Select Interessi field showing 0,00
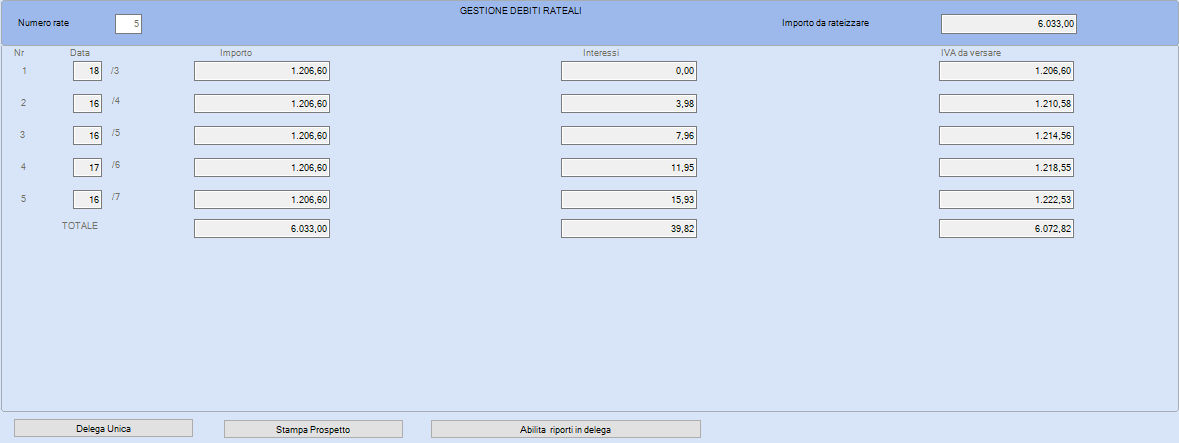This screenshot has height=443, width=1179. coord(629,71)
